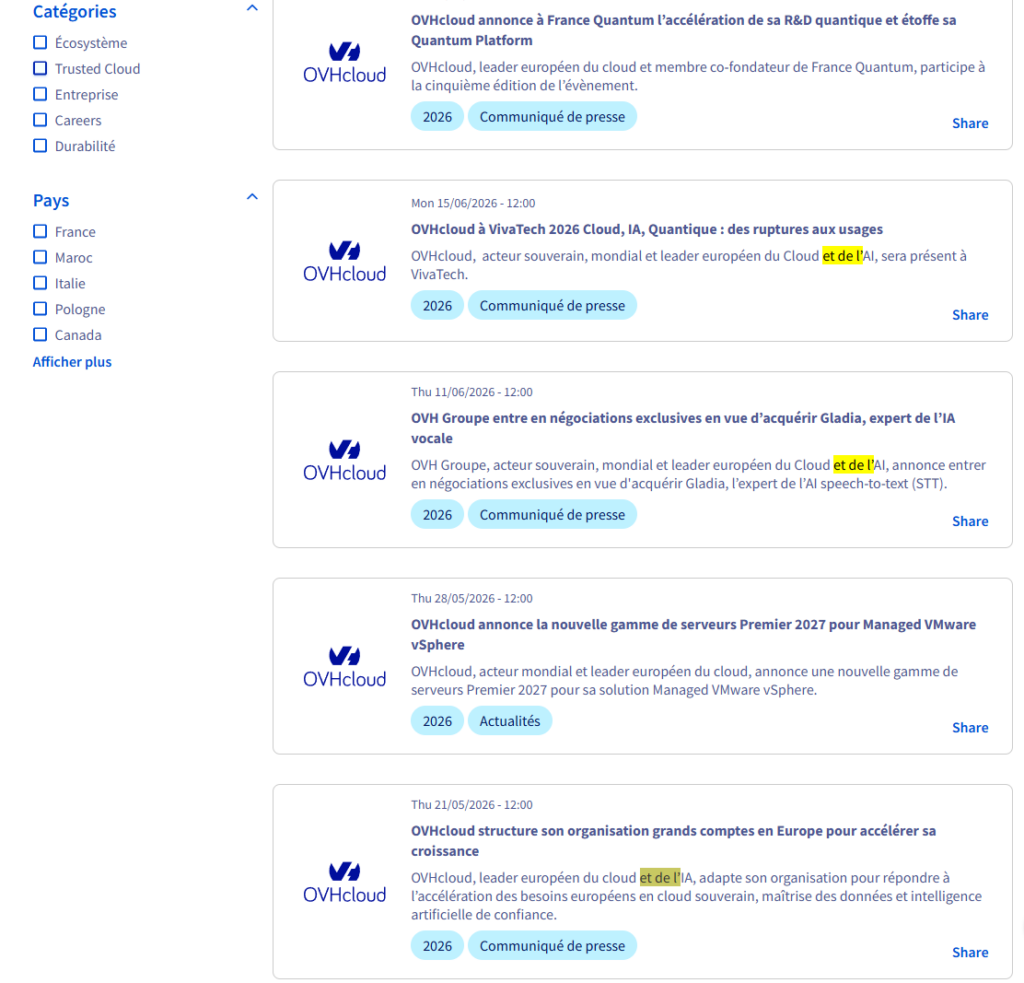This screenshot has width=1024, height=983.
Task: Click Communiqué de presse tag on Gladia card
Action: coord(552,515)
